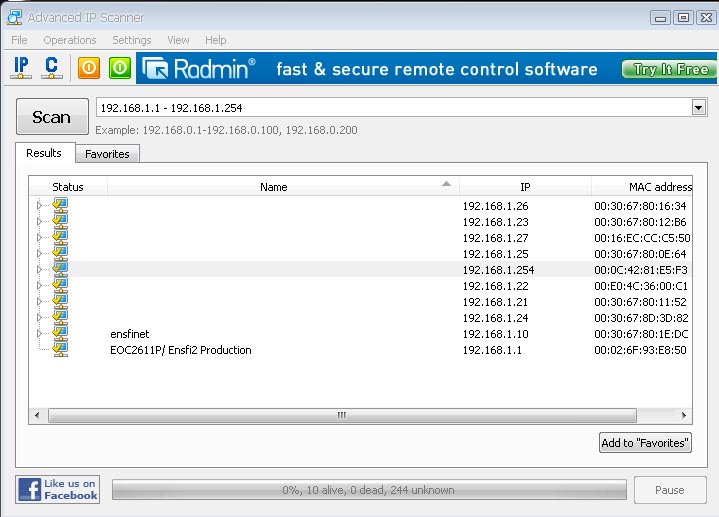Switch to the Results tab
Viewport: 719px width, 517px height.
click(44, 153)
